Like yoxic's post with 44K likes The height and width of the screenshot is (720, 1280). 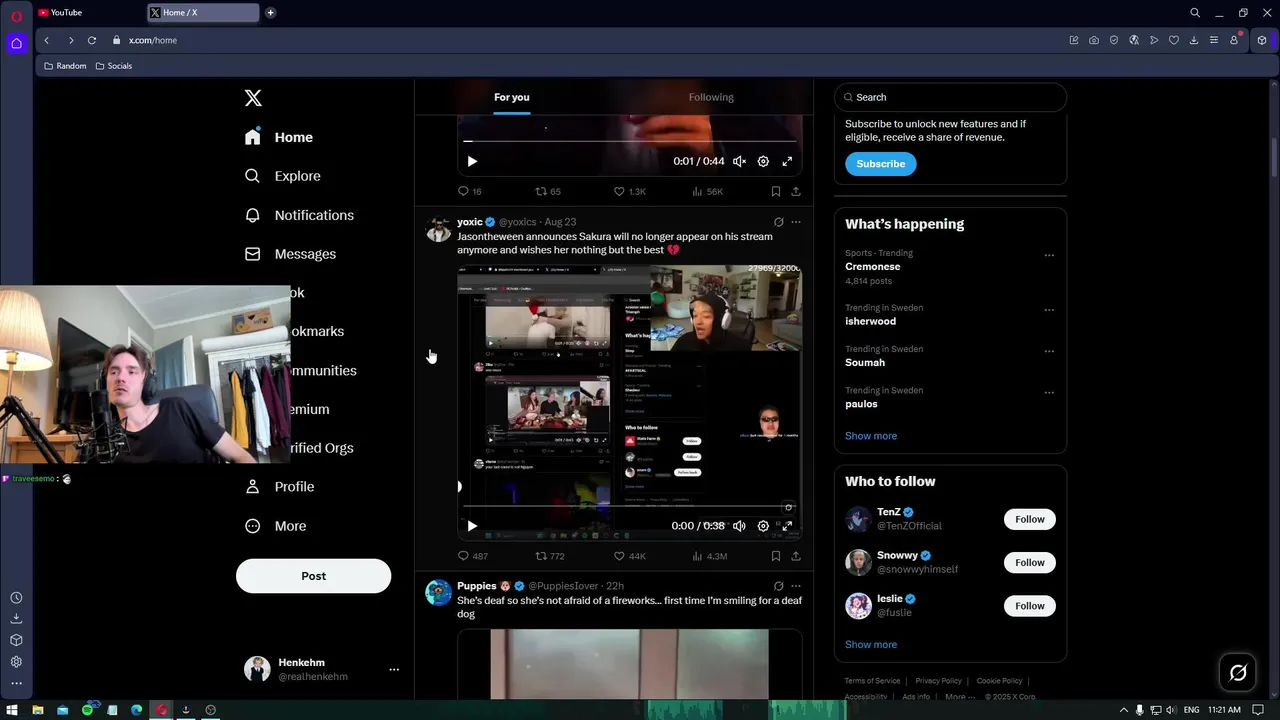[x=630, y=556]
